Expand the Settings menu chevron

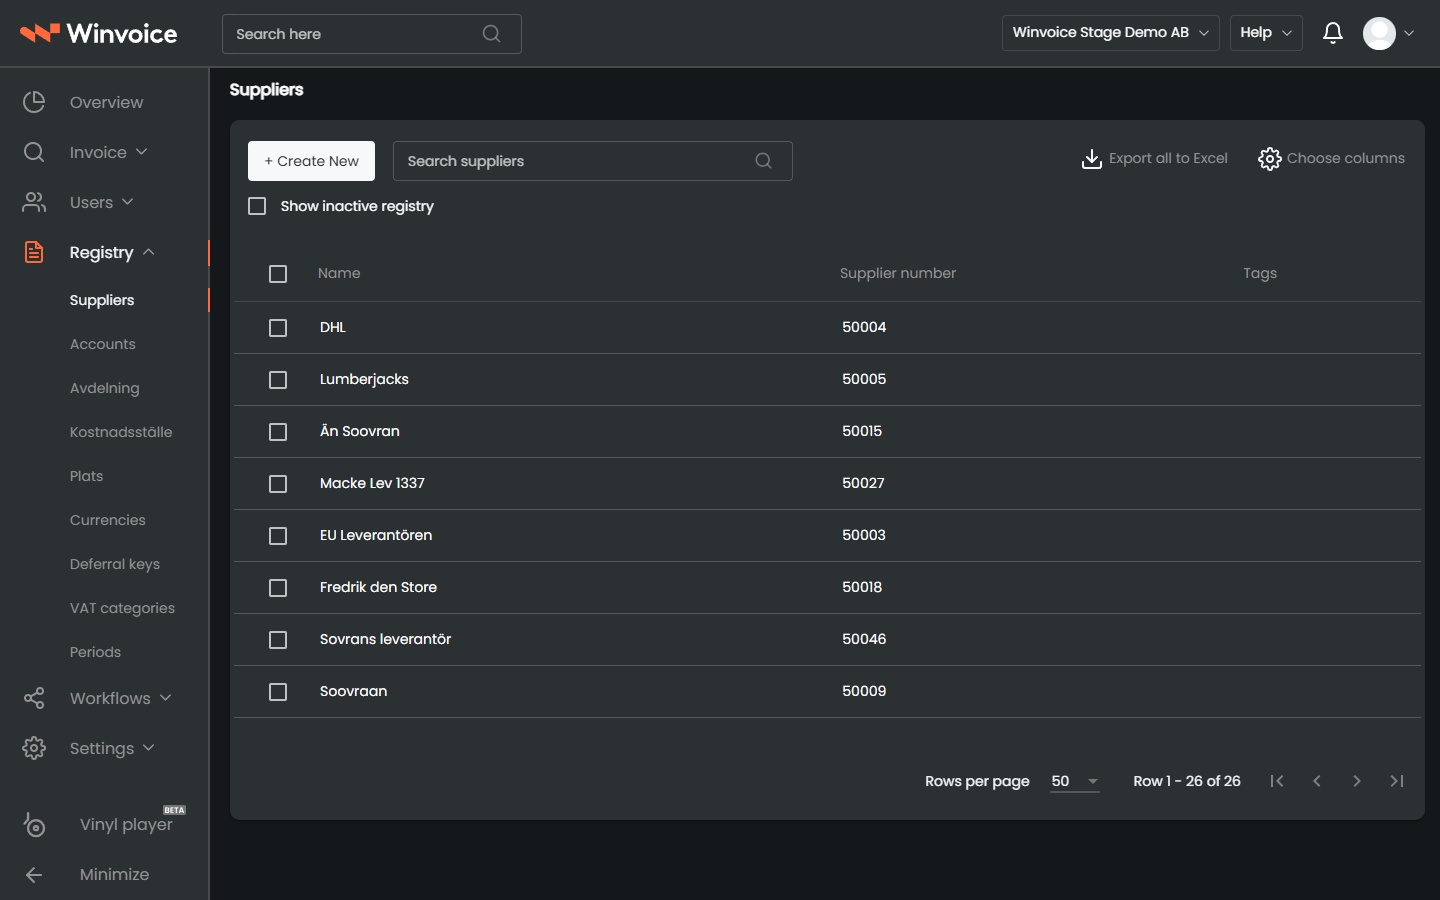(x=148, y=747)
